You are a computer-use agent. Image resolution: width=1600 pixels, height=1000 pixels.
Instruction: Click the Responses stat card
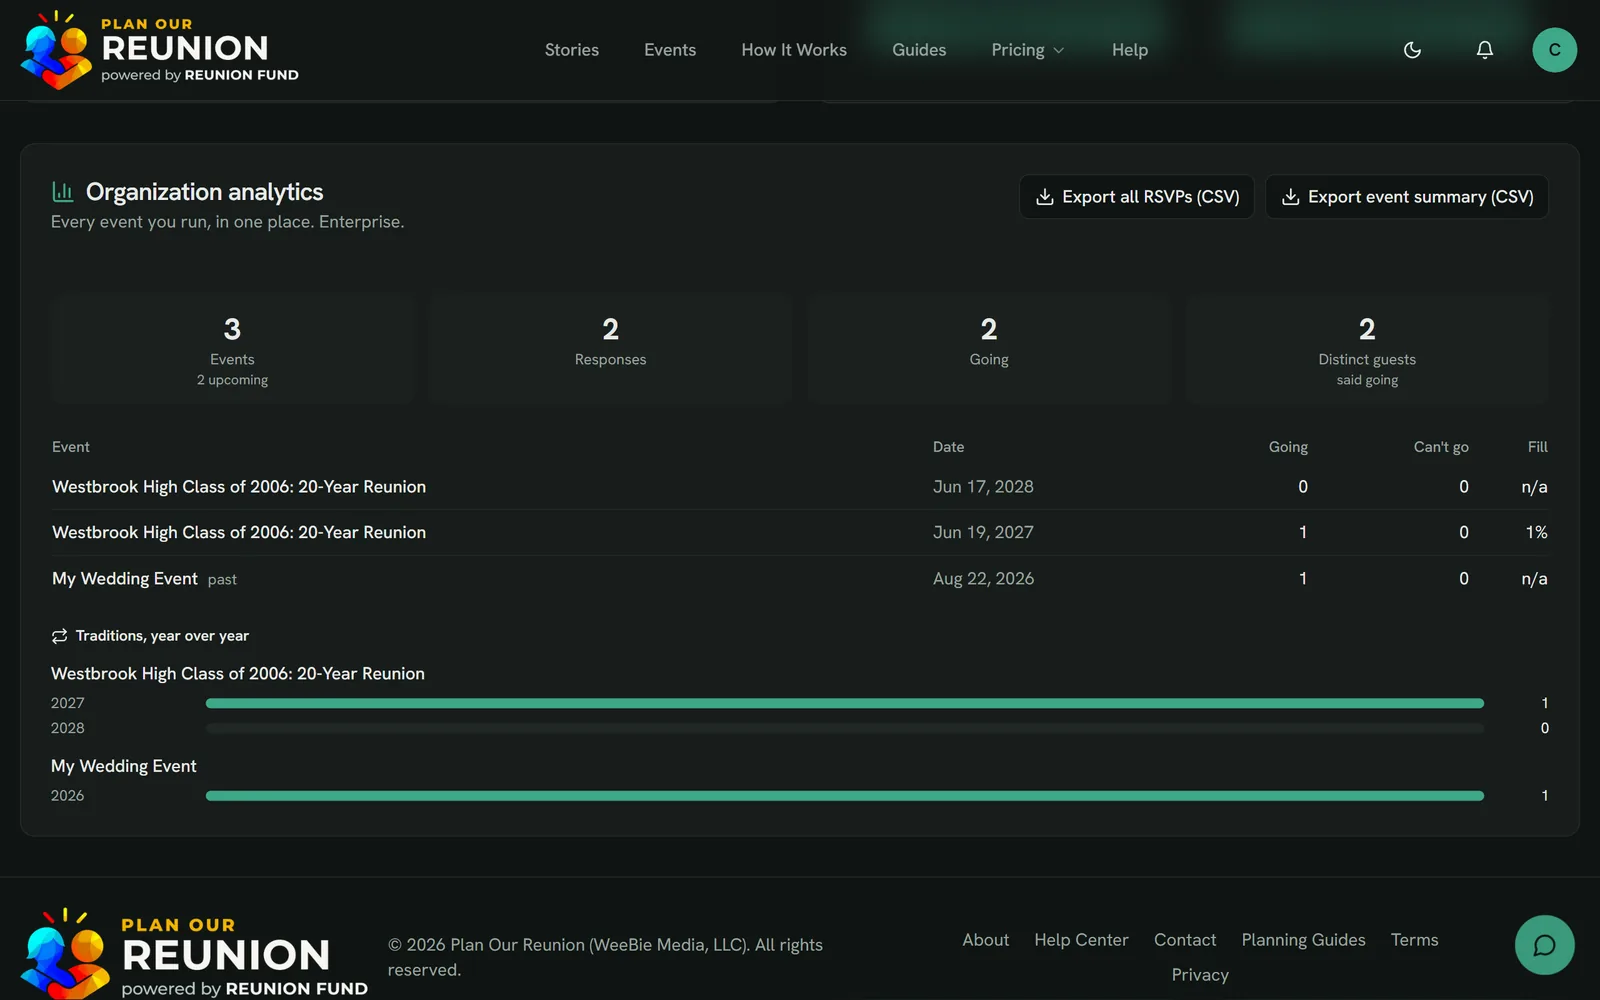click(x=610, y=350)
